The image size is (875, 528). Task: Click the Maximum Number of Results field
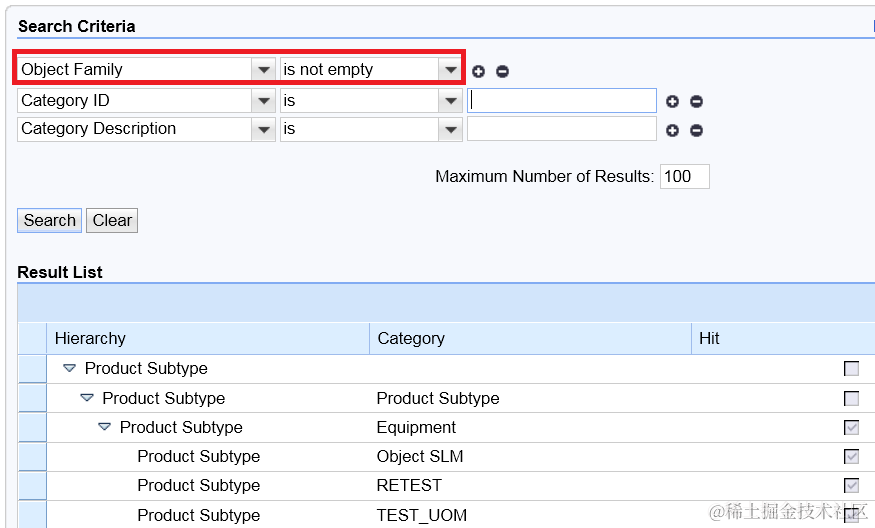tap(684, 177)
